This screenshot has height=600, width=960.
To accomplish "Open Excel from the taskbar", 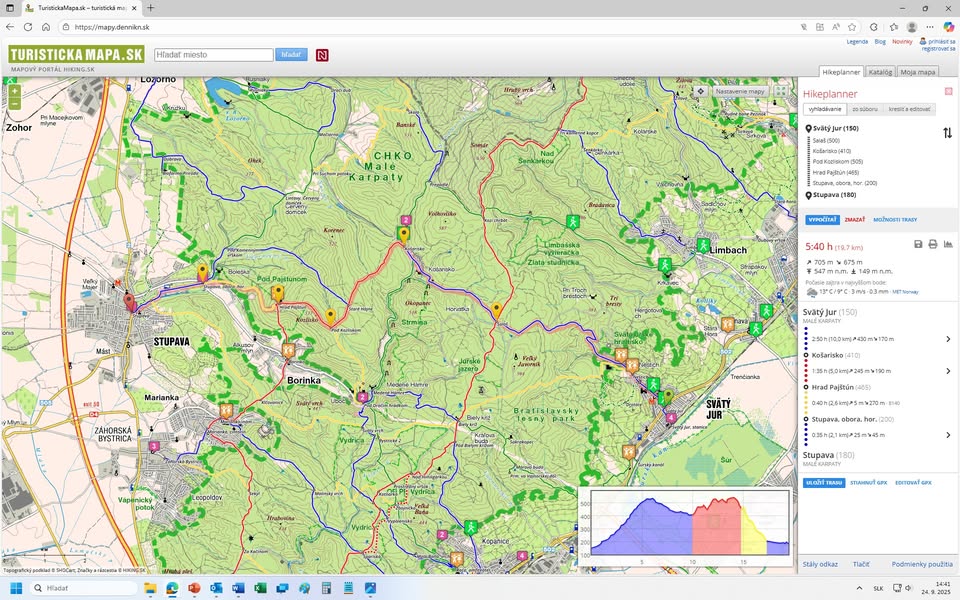I will tap(260, 588).
